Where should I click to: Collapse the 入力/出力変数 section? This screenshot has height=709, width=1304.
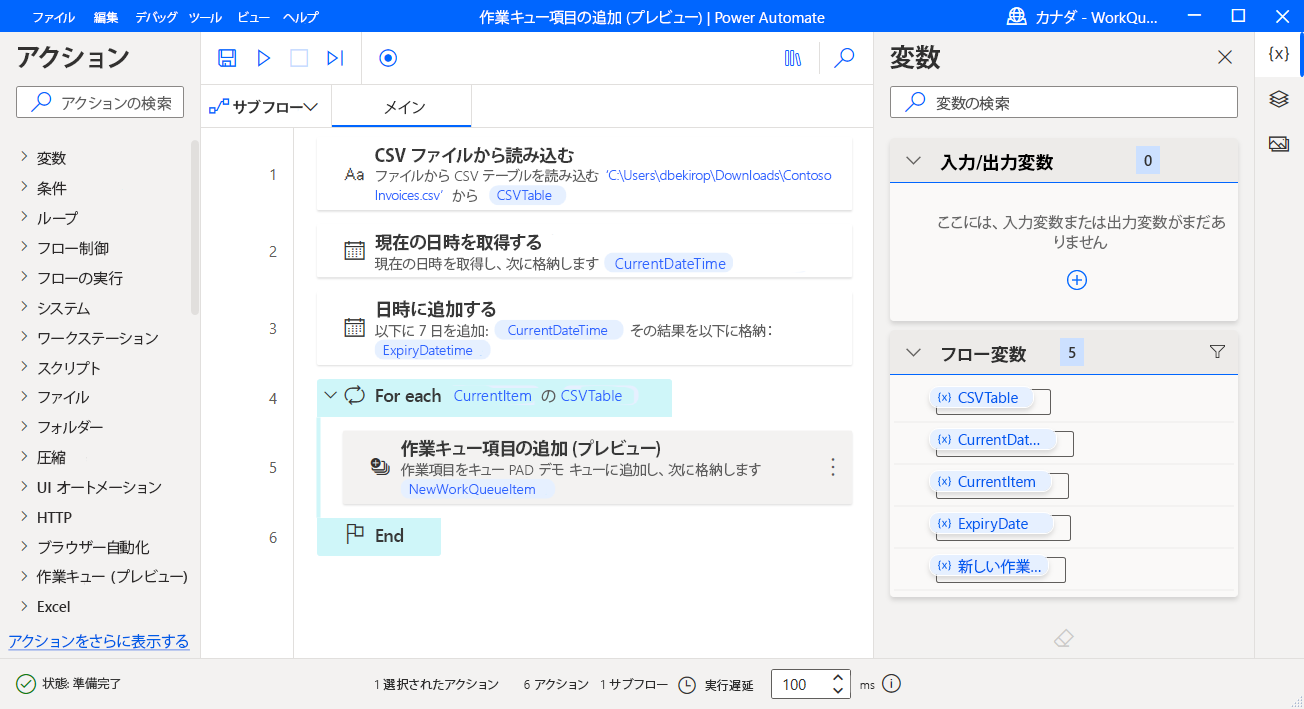point(913,161)
